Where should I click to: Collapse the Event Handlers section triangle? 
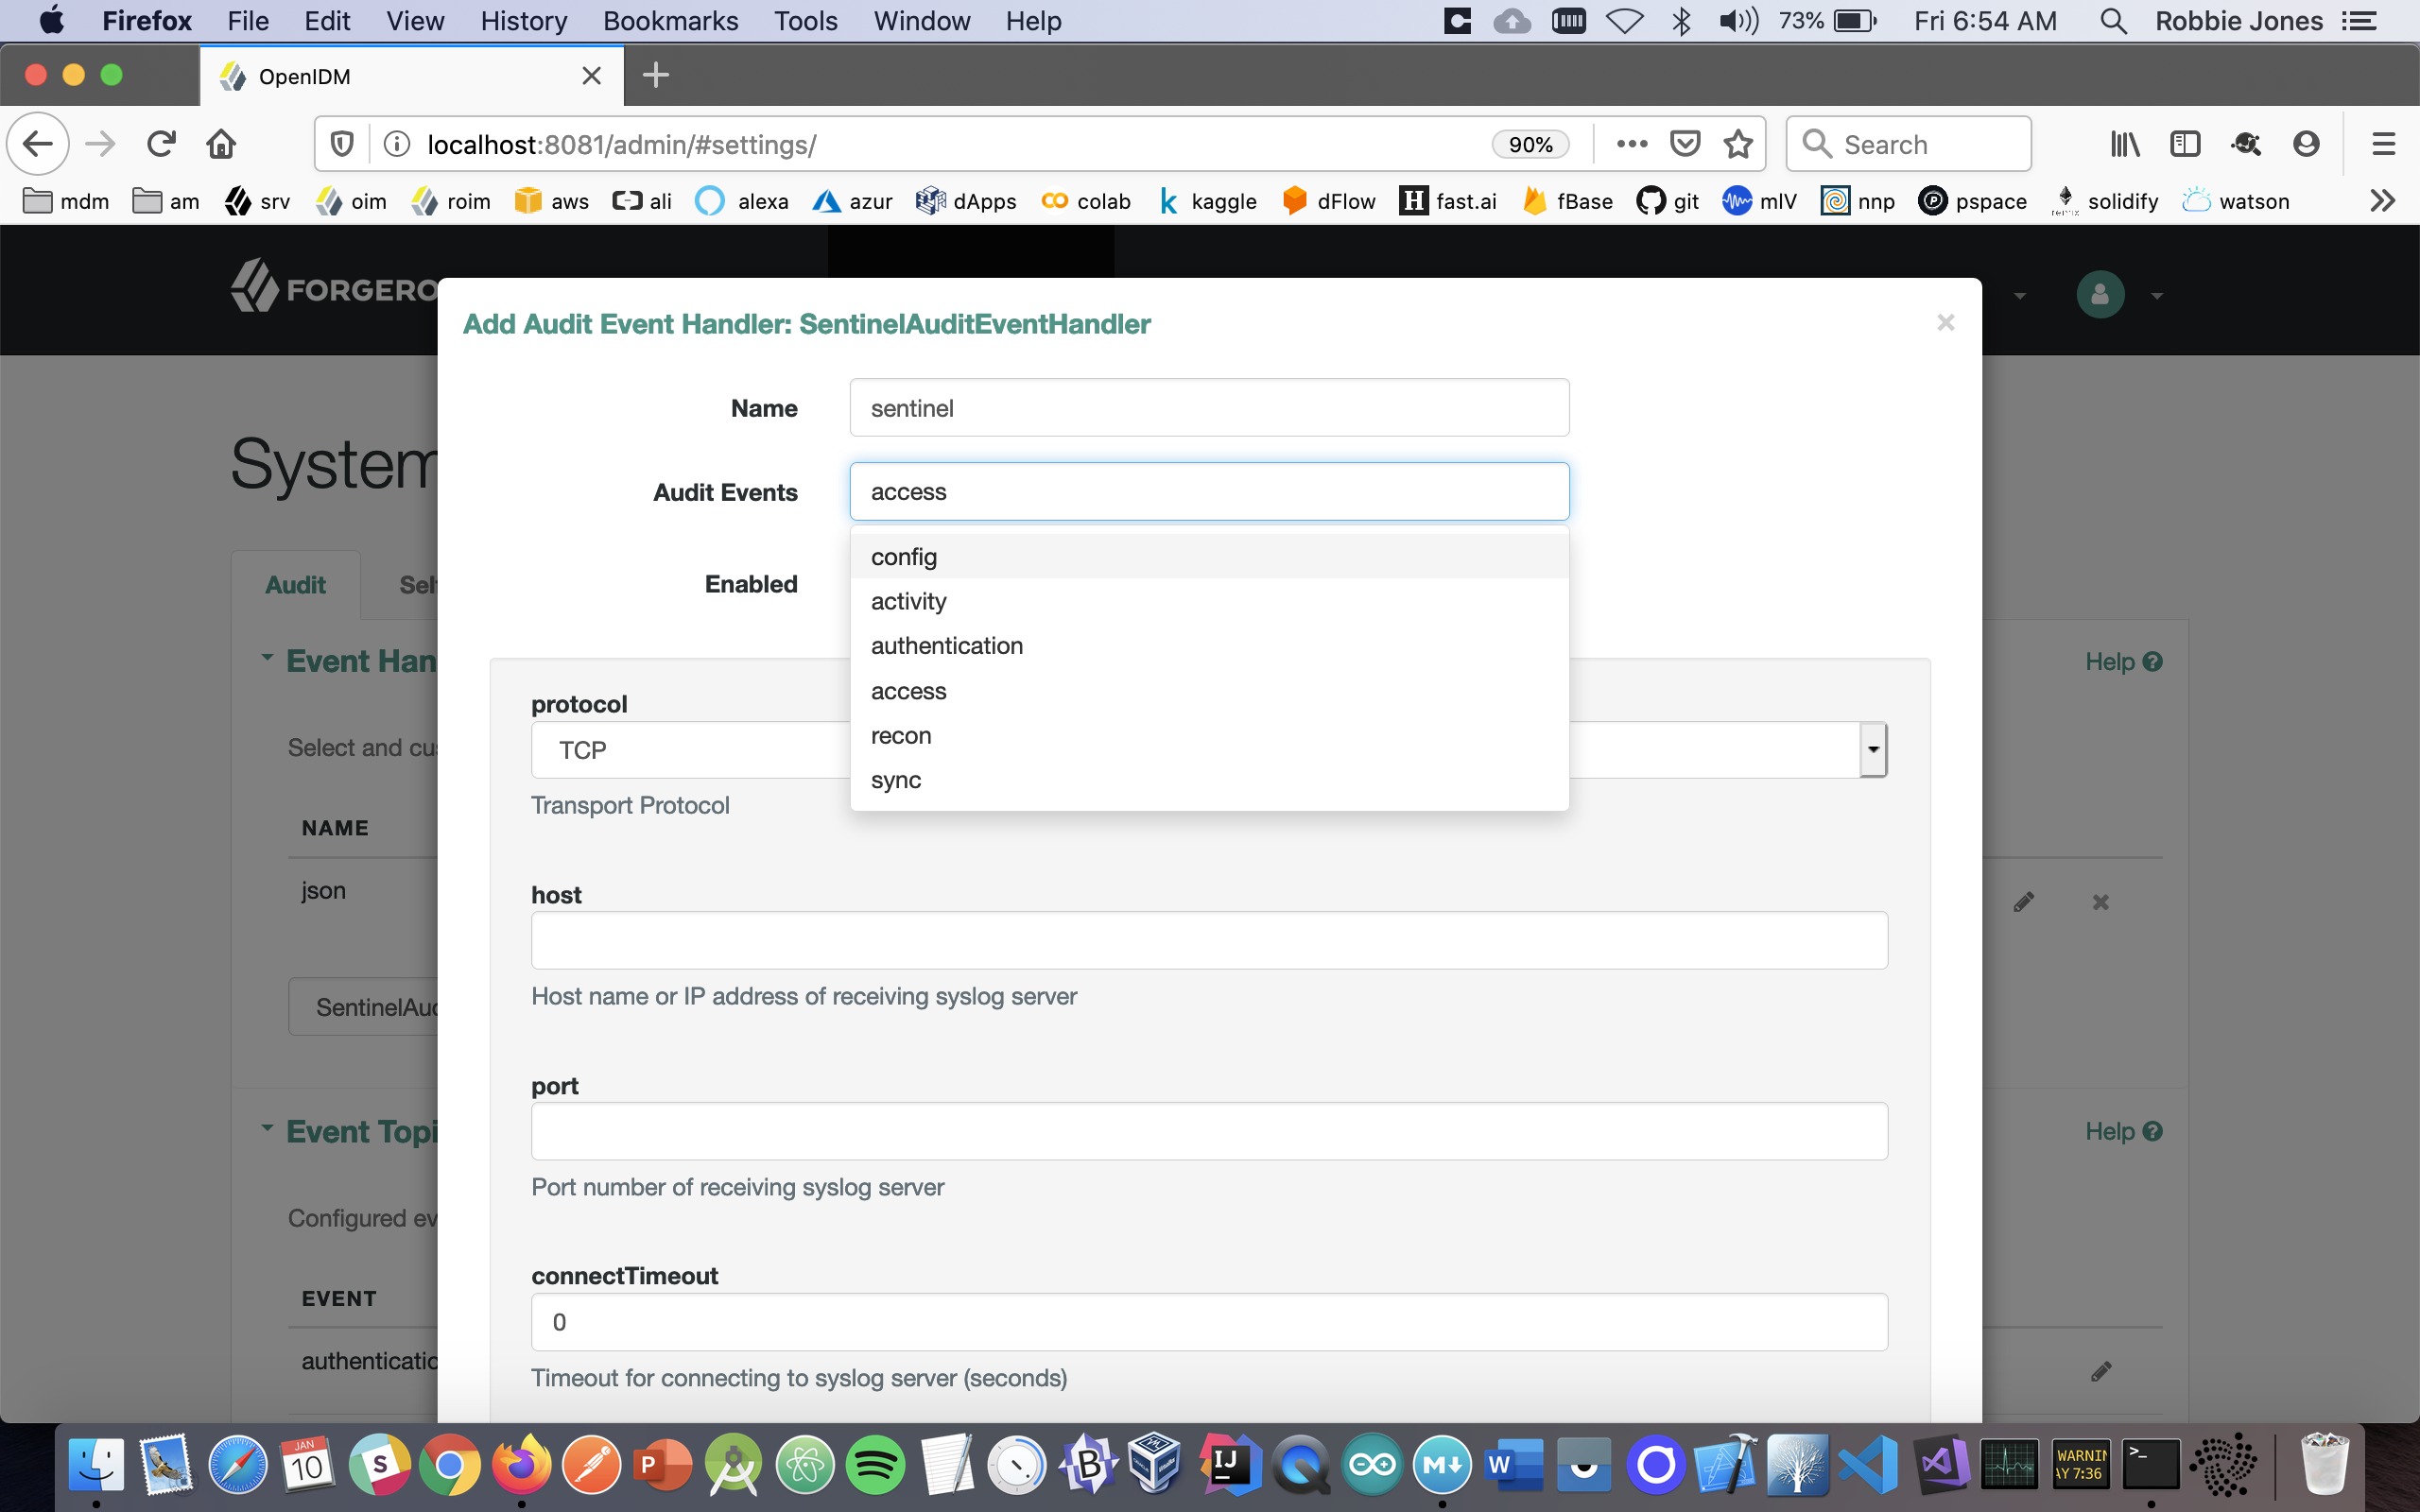267,659
